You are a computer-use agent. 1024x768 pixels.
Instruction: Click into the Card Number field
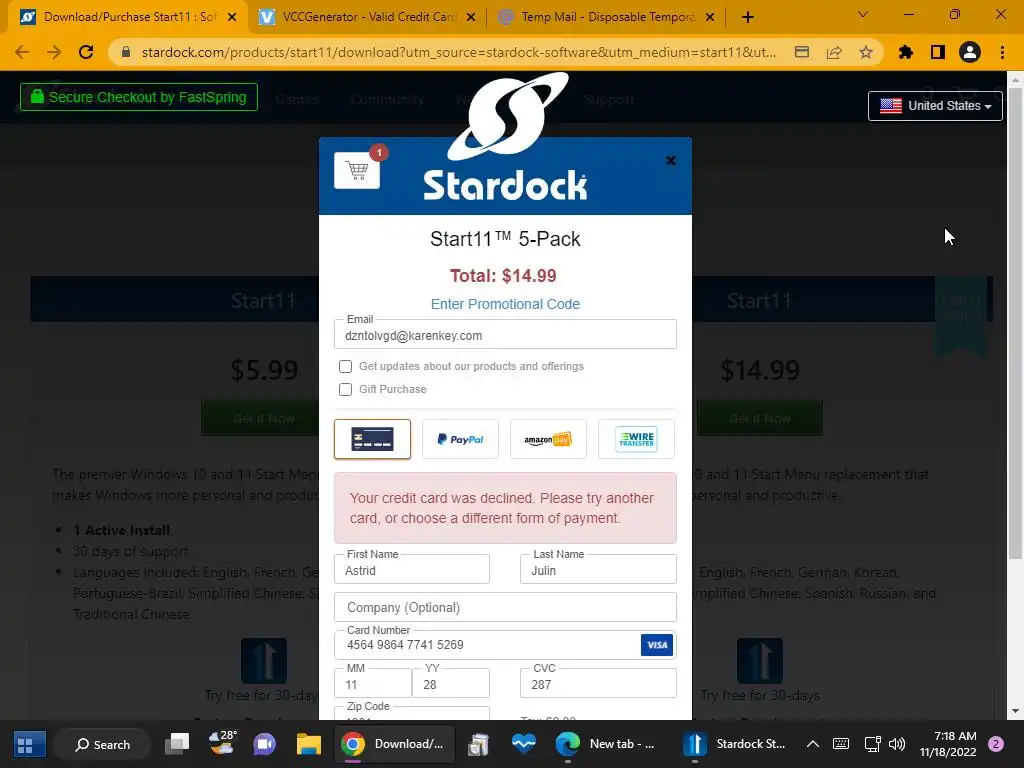(505, 645)
